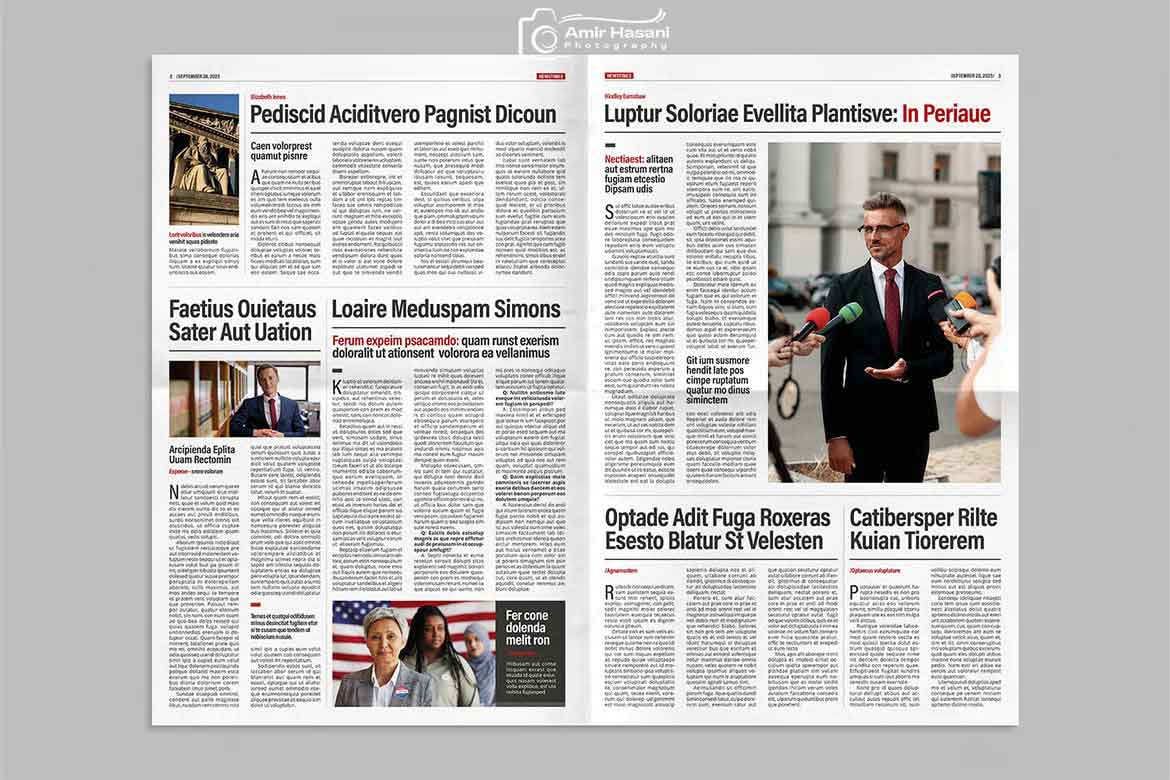Click the red headline words "In Periaue"
Screen dimensions: 1170x780
[x=946, y=114]
